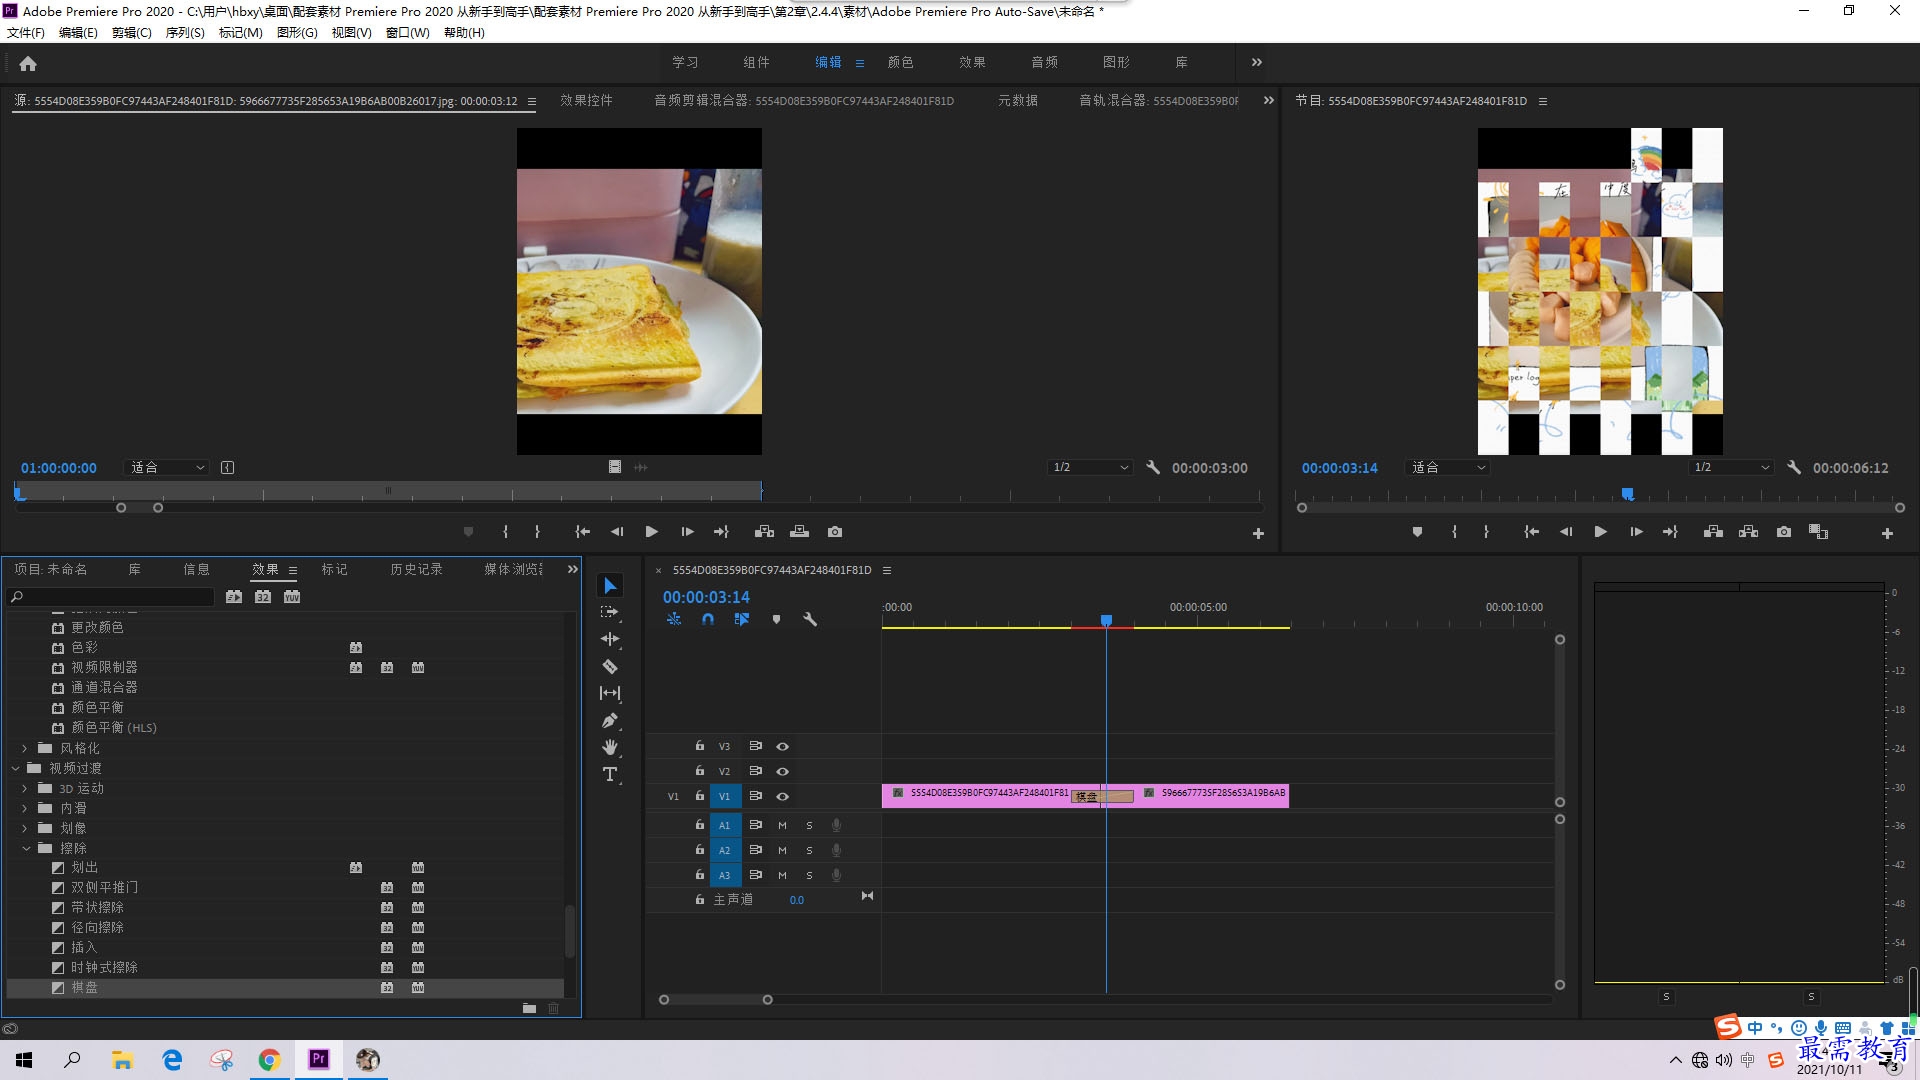This screenshot has height=1080, width=1920.
Task: Click source timecode 01:00:00:00
Action: coord(59,468)
